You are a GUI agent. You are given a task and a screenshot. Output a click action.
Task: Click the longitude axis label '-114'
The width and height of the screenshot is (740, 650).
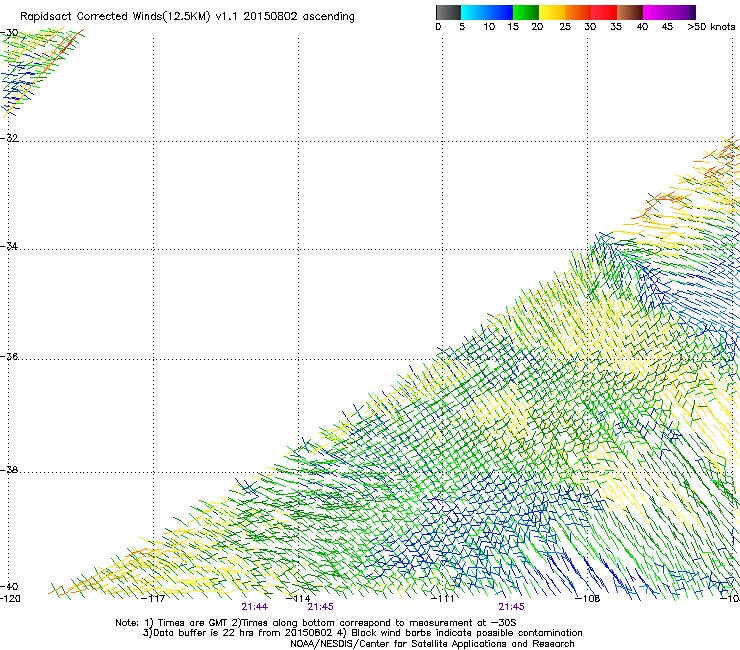click(x=298, y=599)
